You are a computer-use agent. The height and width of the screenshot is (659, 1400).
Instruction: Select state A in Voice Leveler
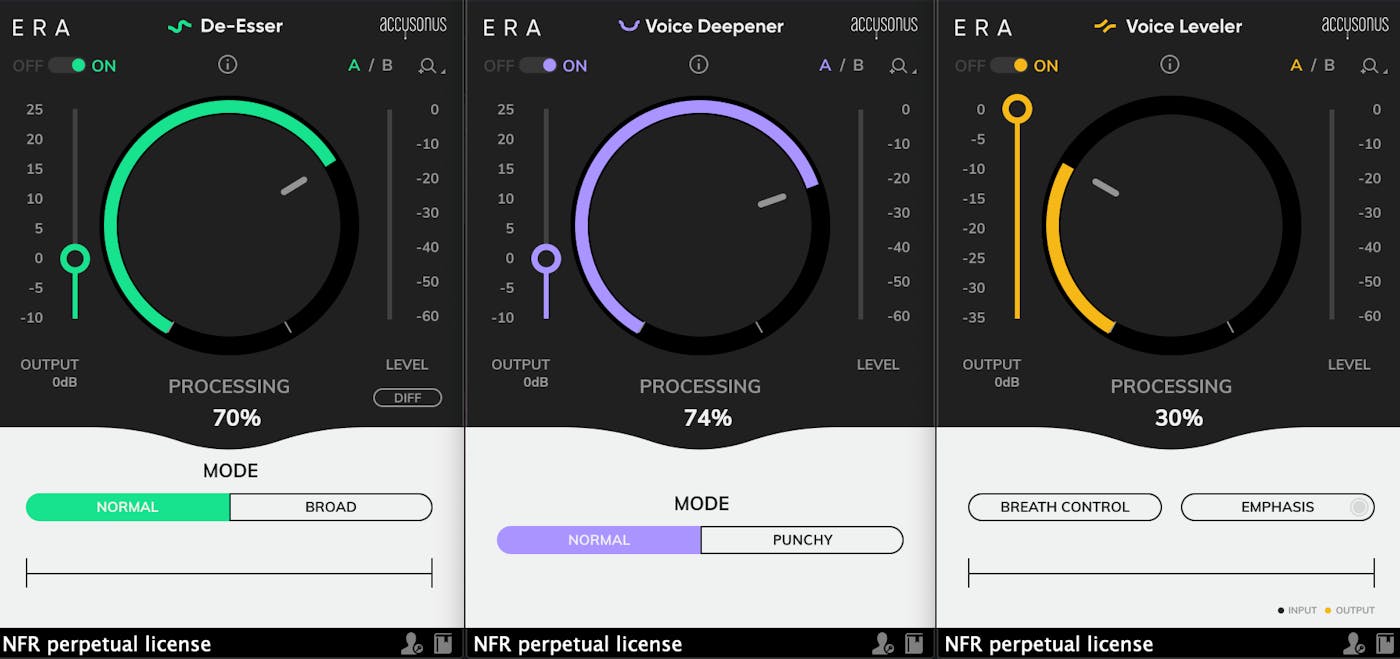pos(1296,66)
